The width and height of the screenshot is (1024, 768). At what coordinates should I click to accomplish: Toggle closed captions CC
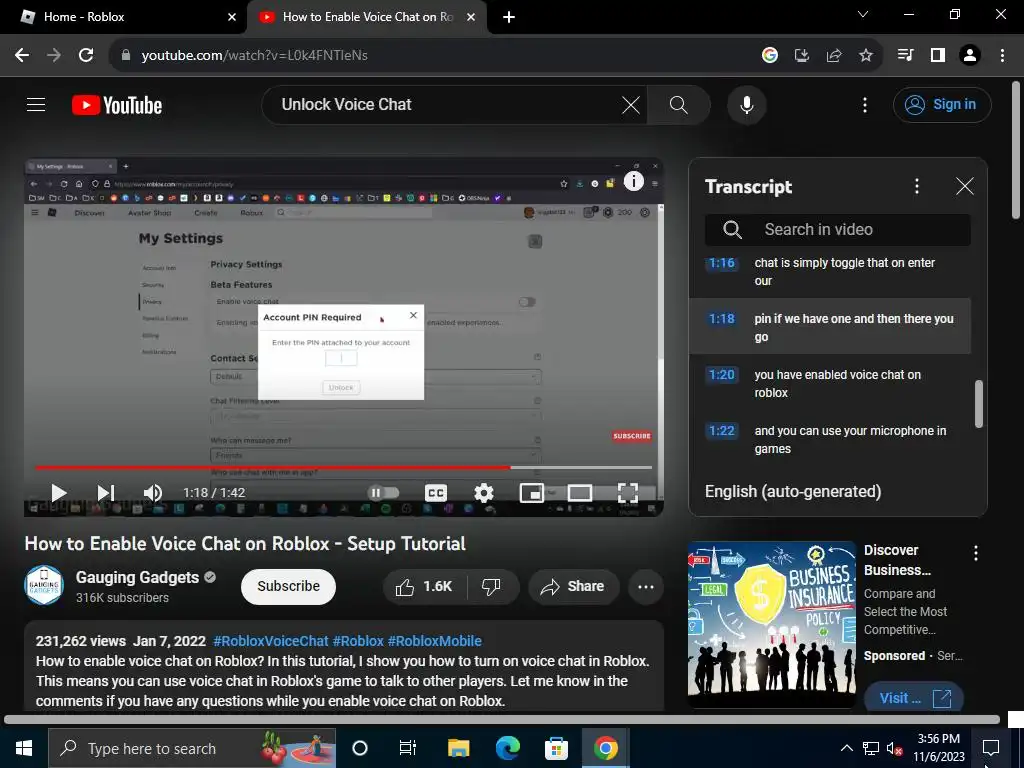436,492
